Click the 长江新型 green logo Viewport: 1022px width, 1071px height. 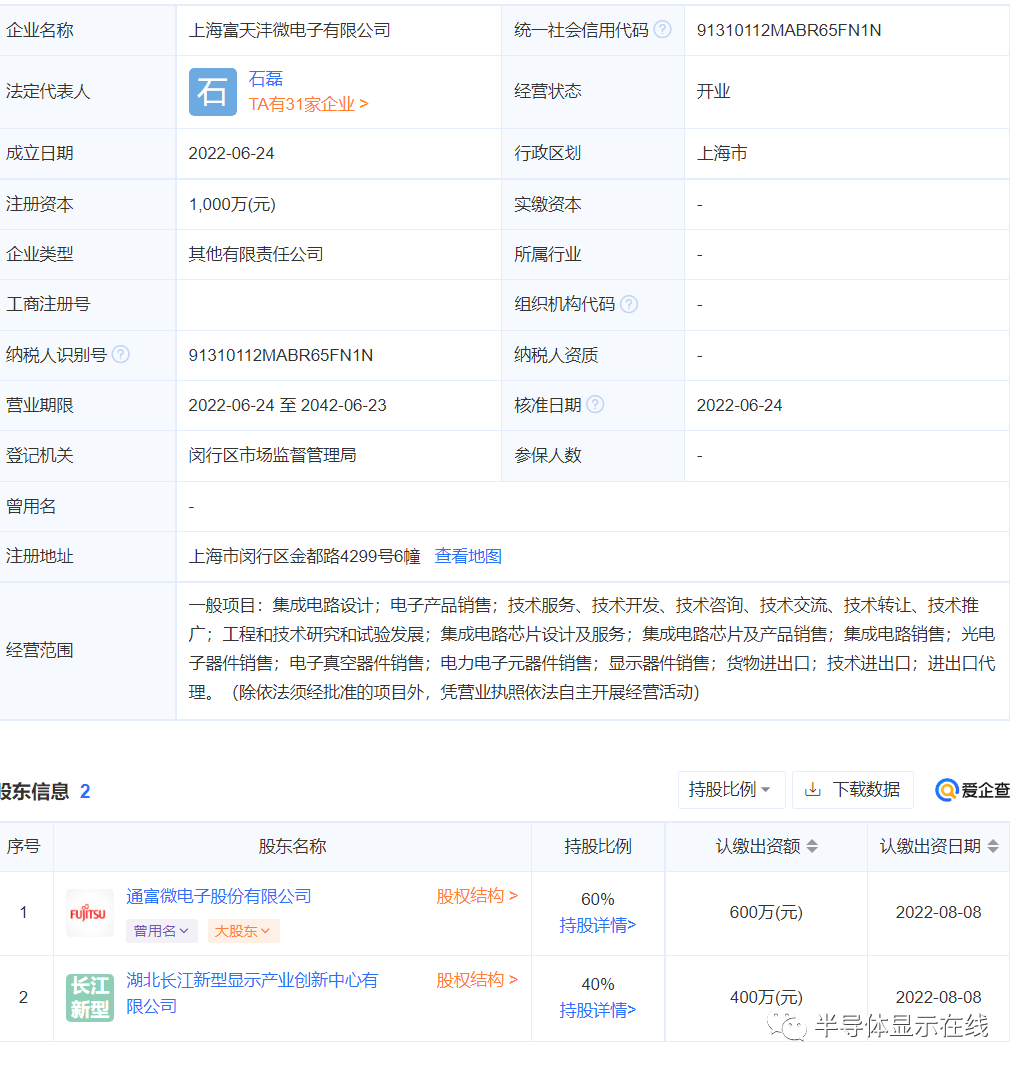click(x=90, y=998)
